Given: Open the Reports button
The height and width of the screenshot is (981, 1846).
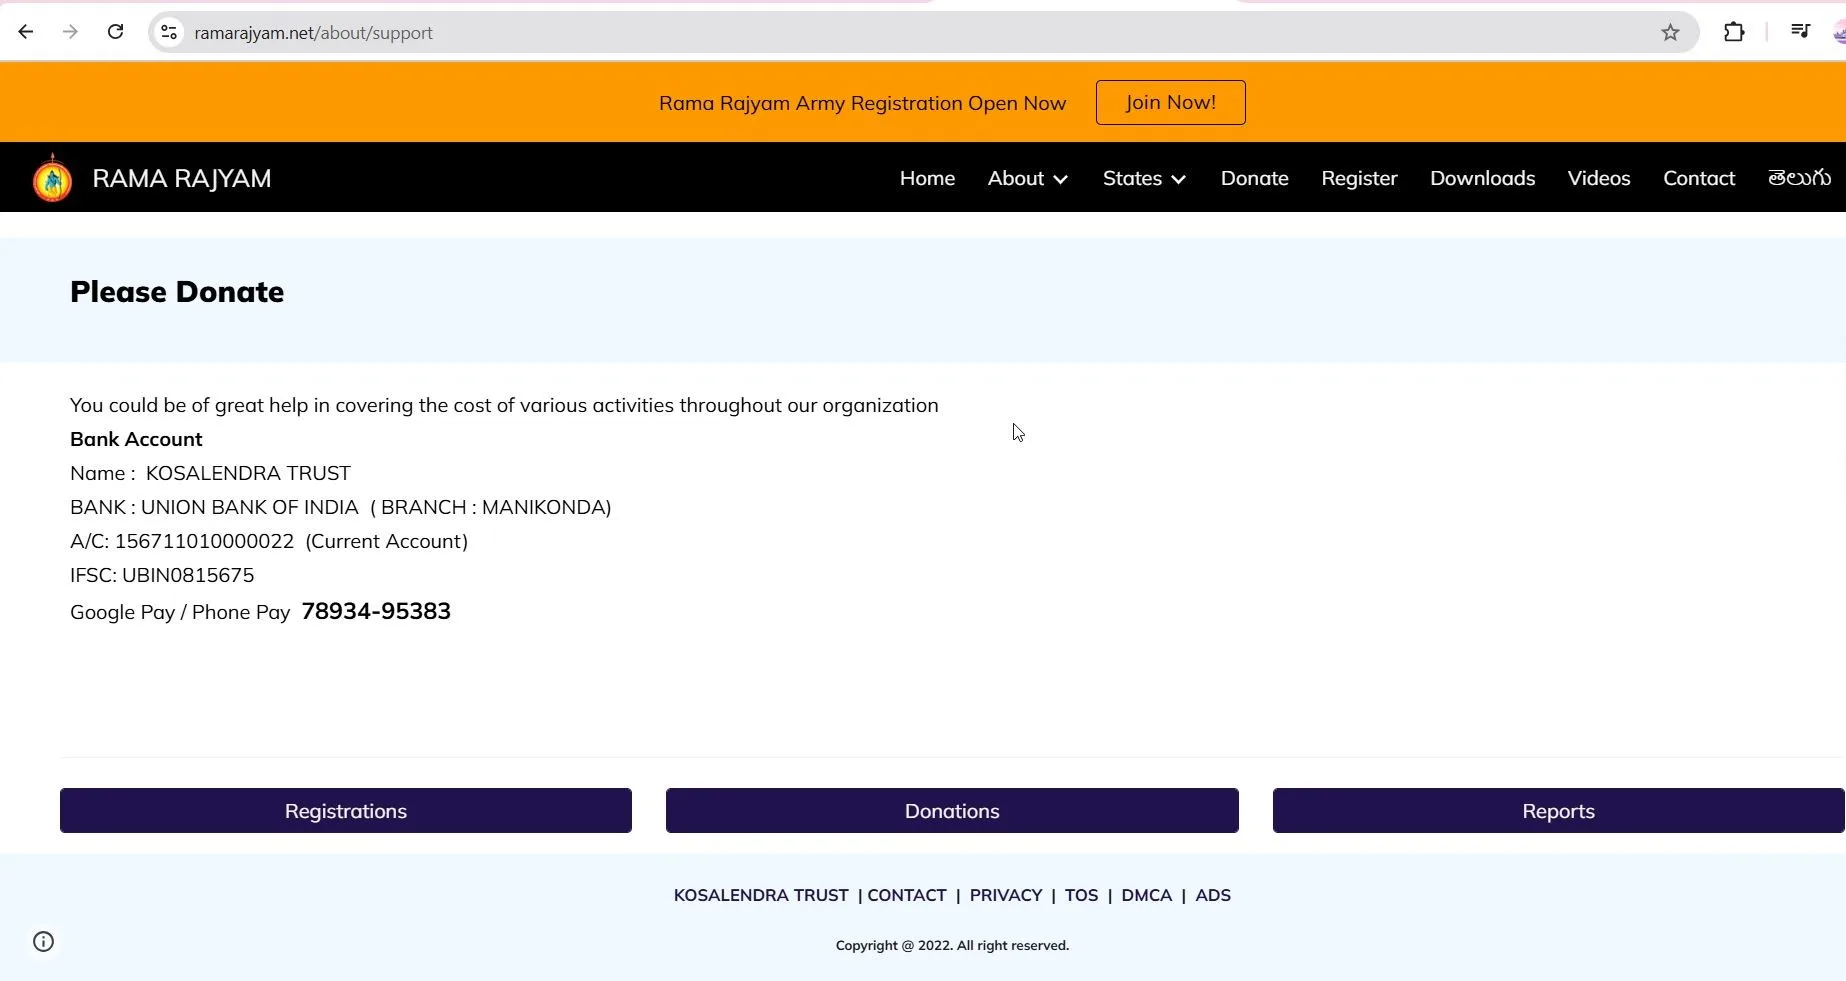Looking at the screenshot, I should [1557, 811].
